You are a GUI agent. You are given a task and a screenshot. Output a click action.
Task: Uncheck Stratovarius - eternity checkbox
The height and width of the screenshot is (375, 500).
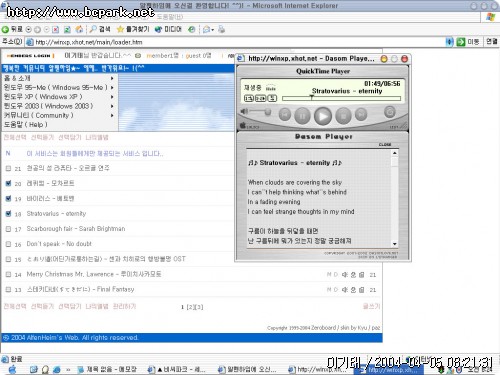coord(8,214)
